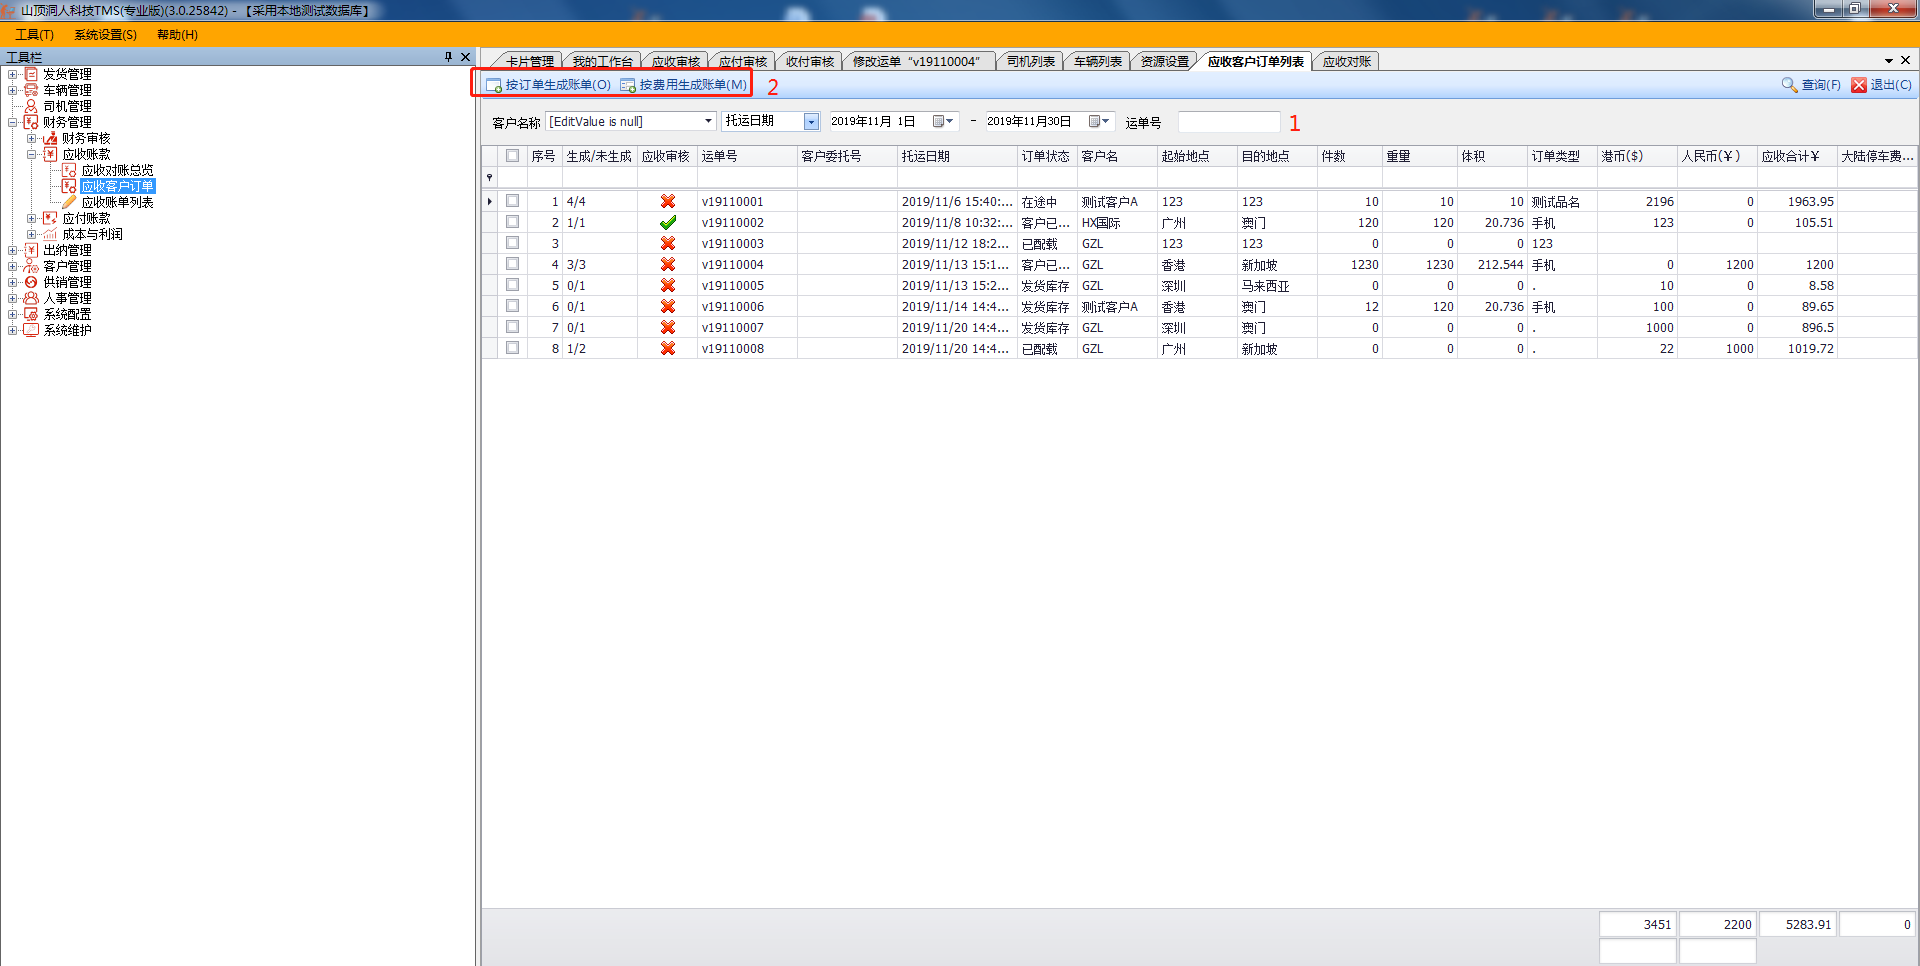Click the 查询(F) magnifier icon
This screenshot has width=1920, height=966.
[x=1789, y=85]
